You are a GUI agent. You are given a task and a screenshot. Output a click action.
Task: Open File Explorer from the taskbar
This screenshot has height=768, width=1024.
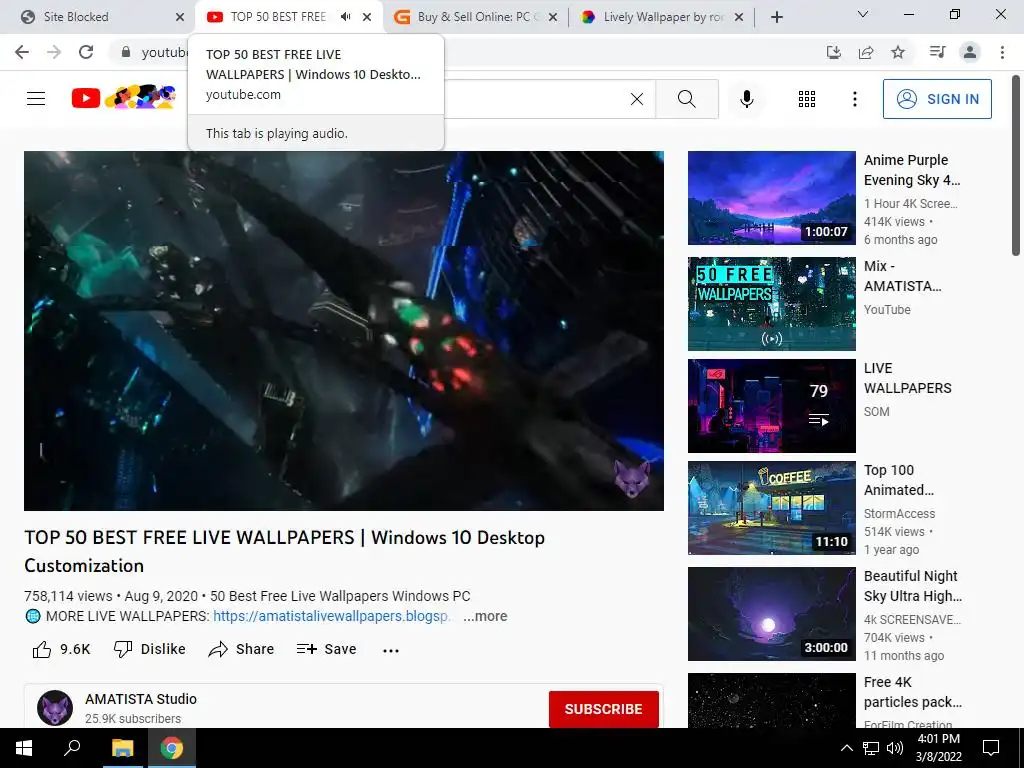(122, 748)
